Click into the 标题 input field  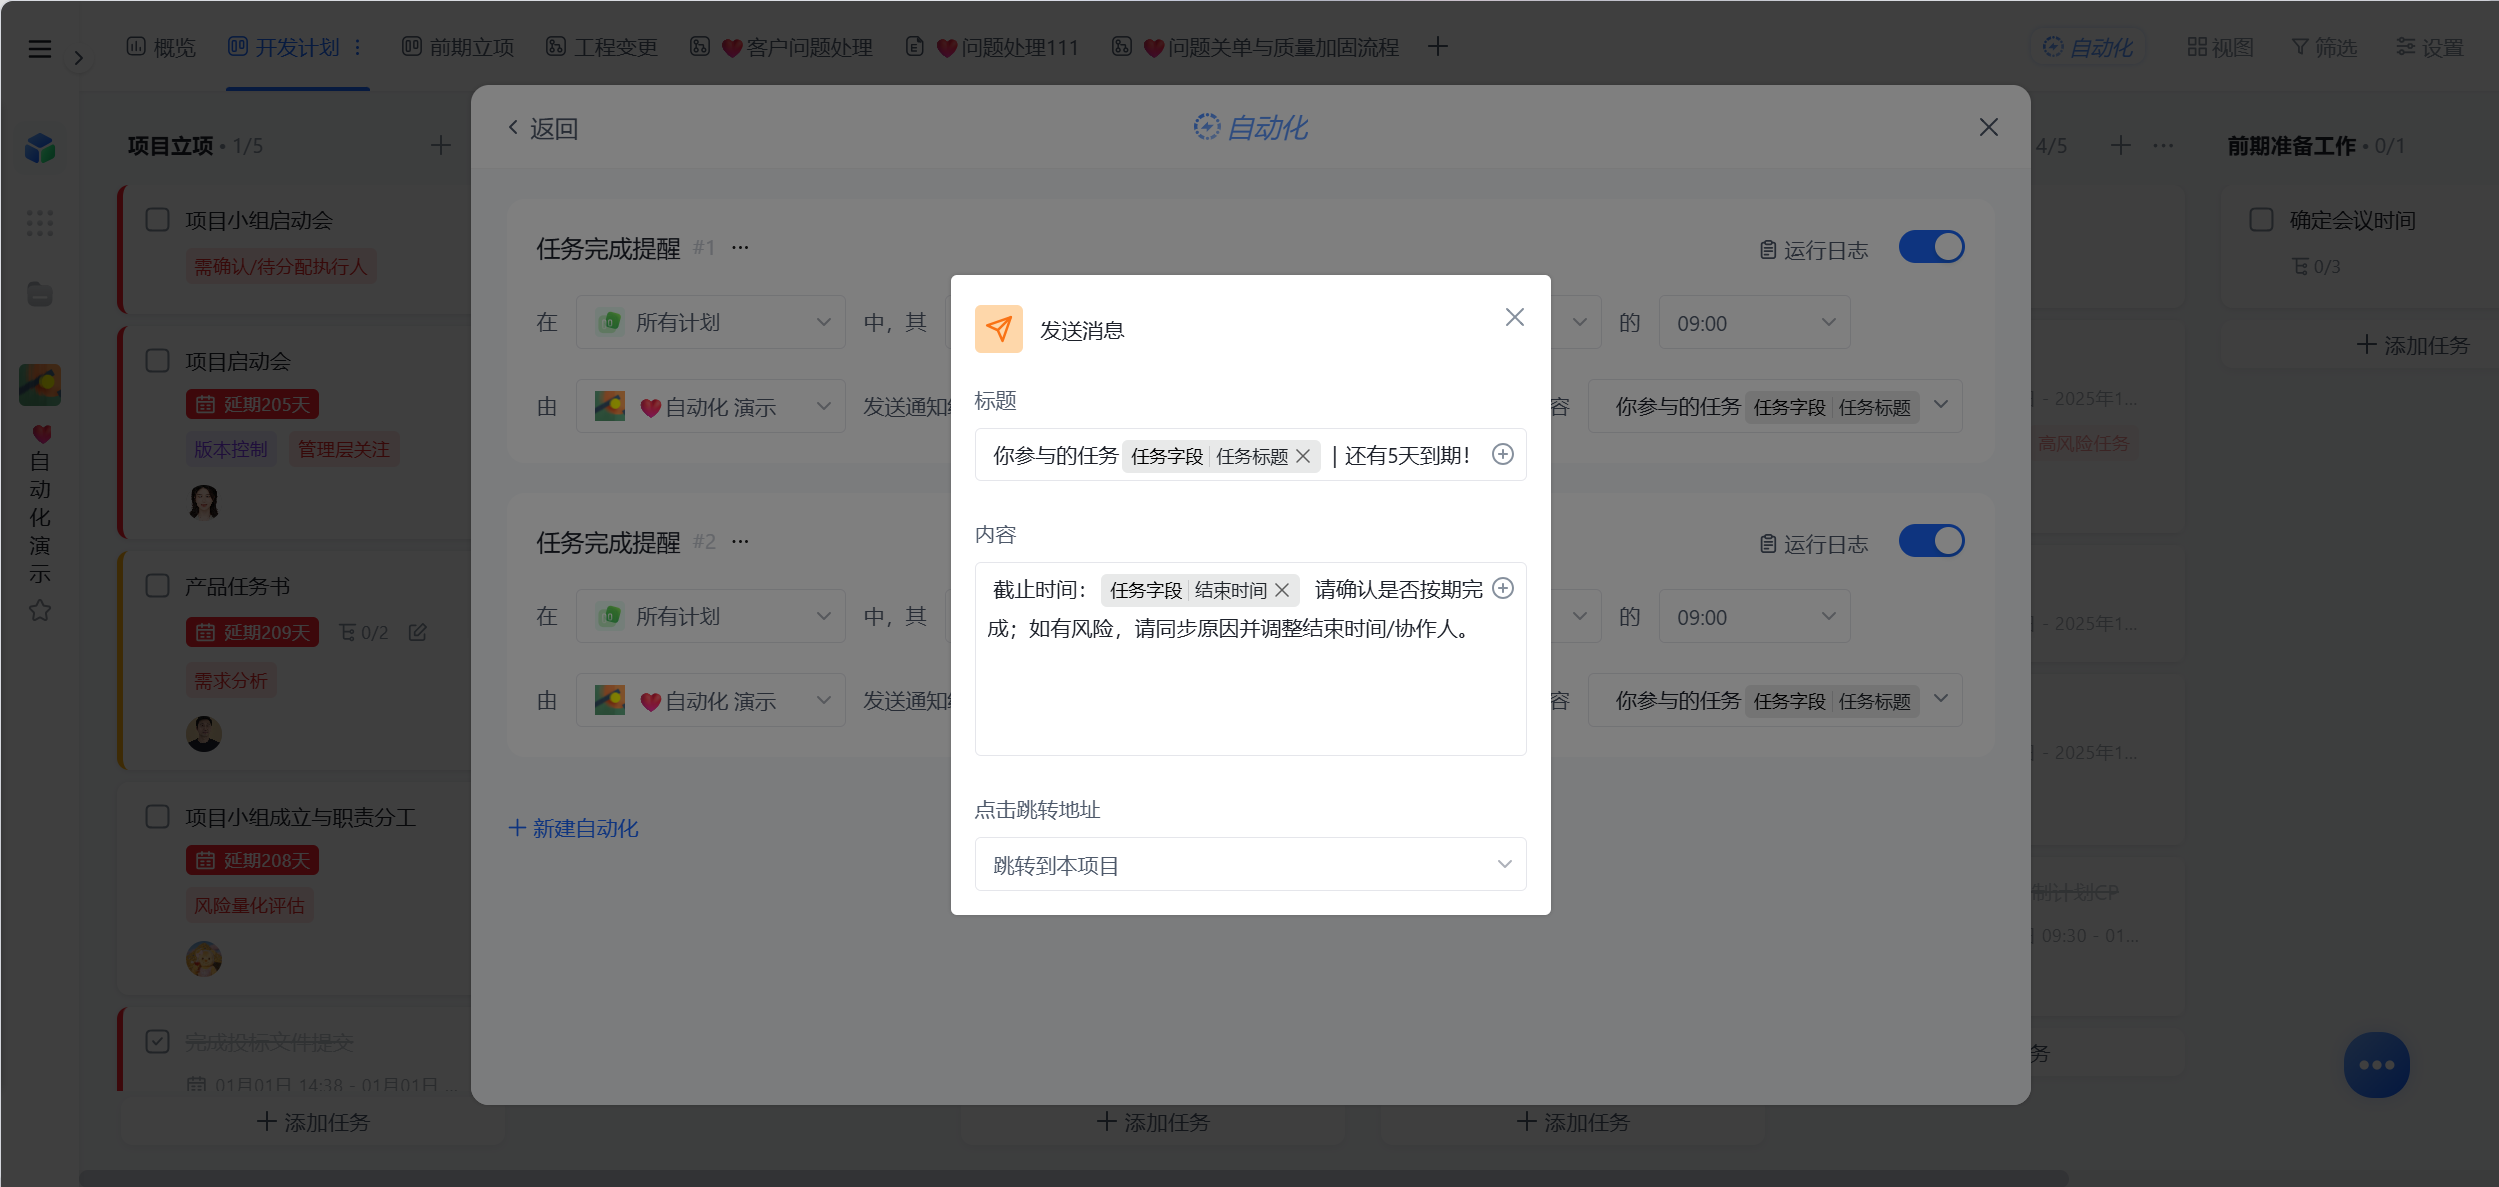(x=1250, y=455)
